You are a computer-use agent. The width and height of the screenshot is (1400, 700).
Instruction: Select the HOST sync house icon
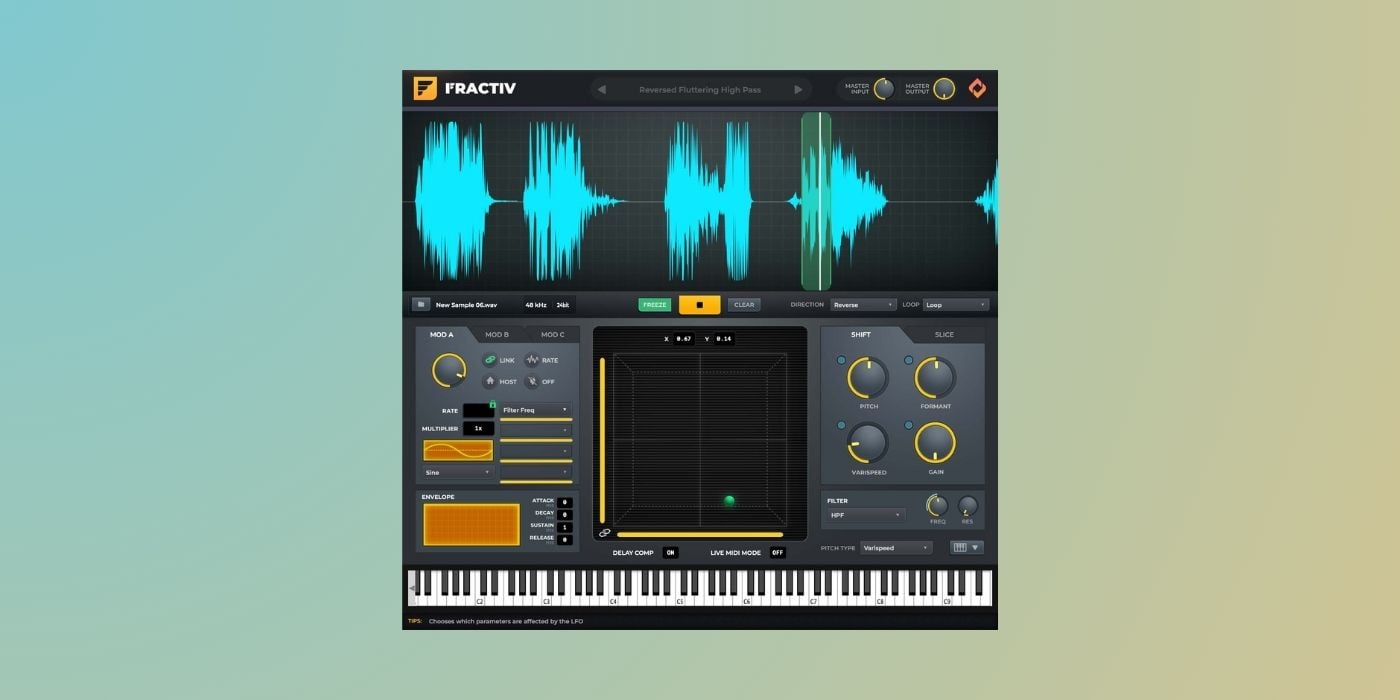[490, 381]
